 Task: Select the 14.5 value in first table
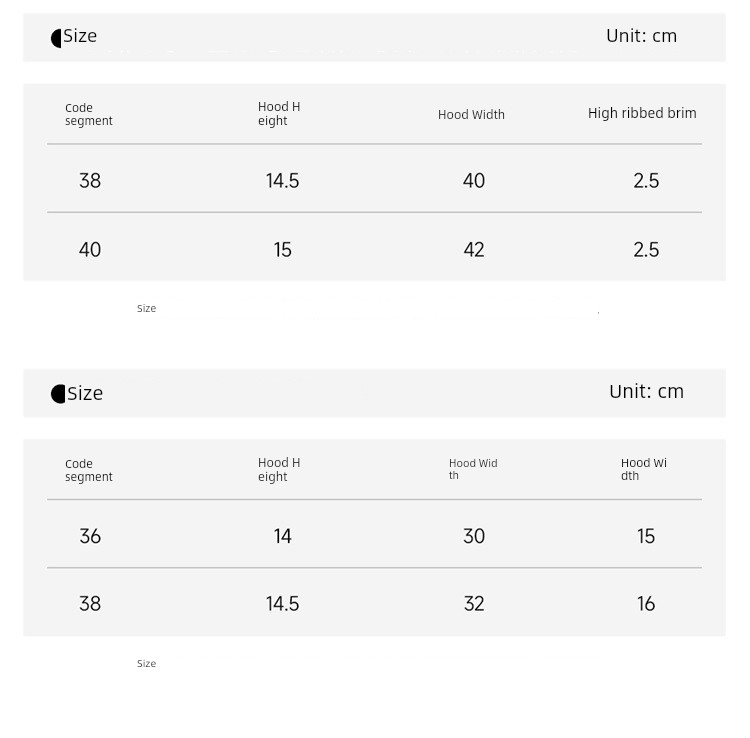tap(282, 181)
